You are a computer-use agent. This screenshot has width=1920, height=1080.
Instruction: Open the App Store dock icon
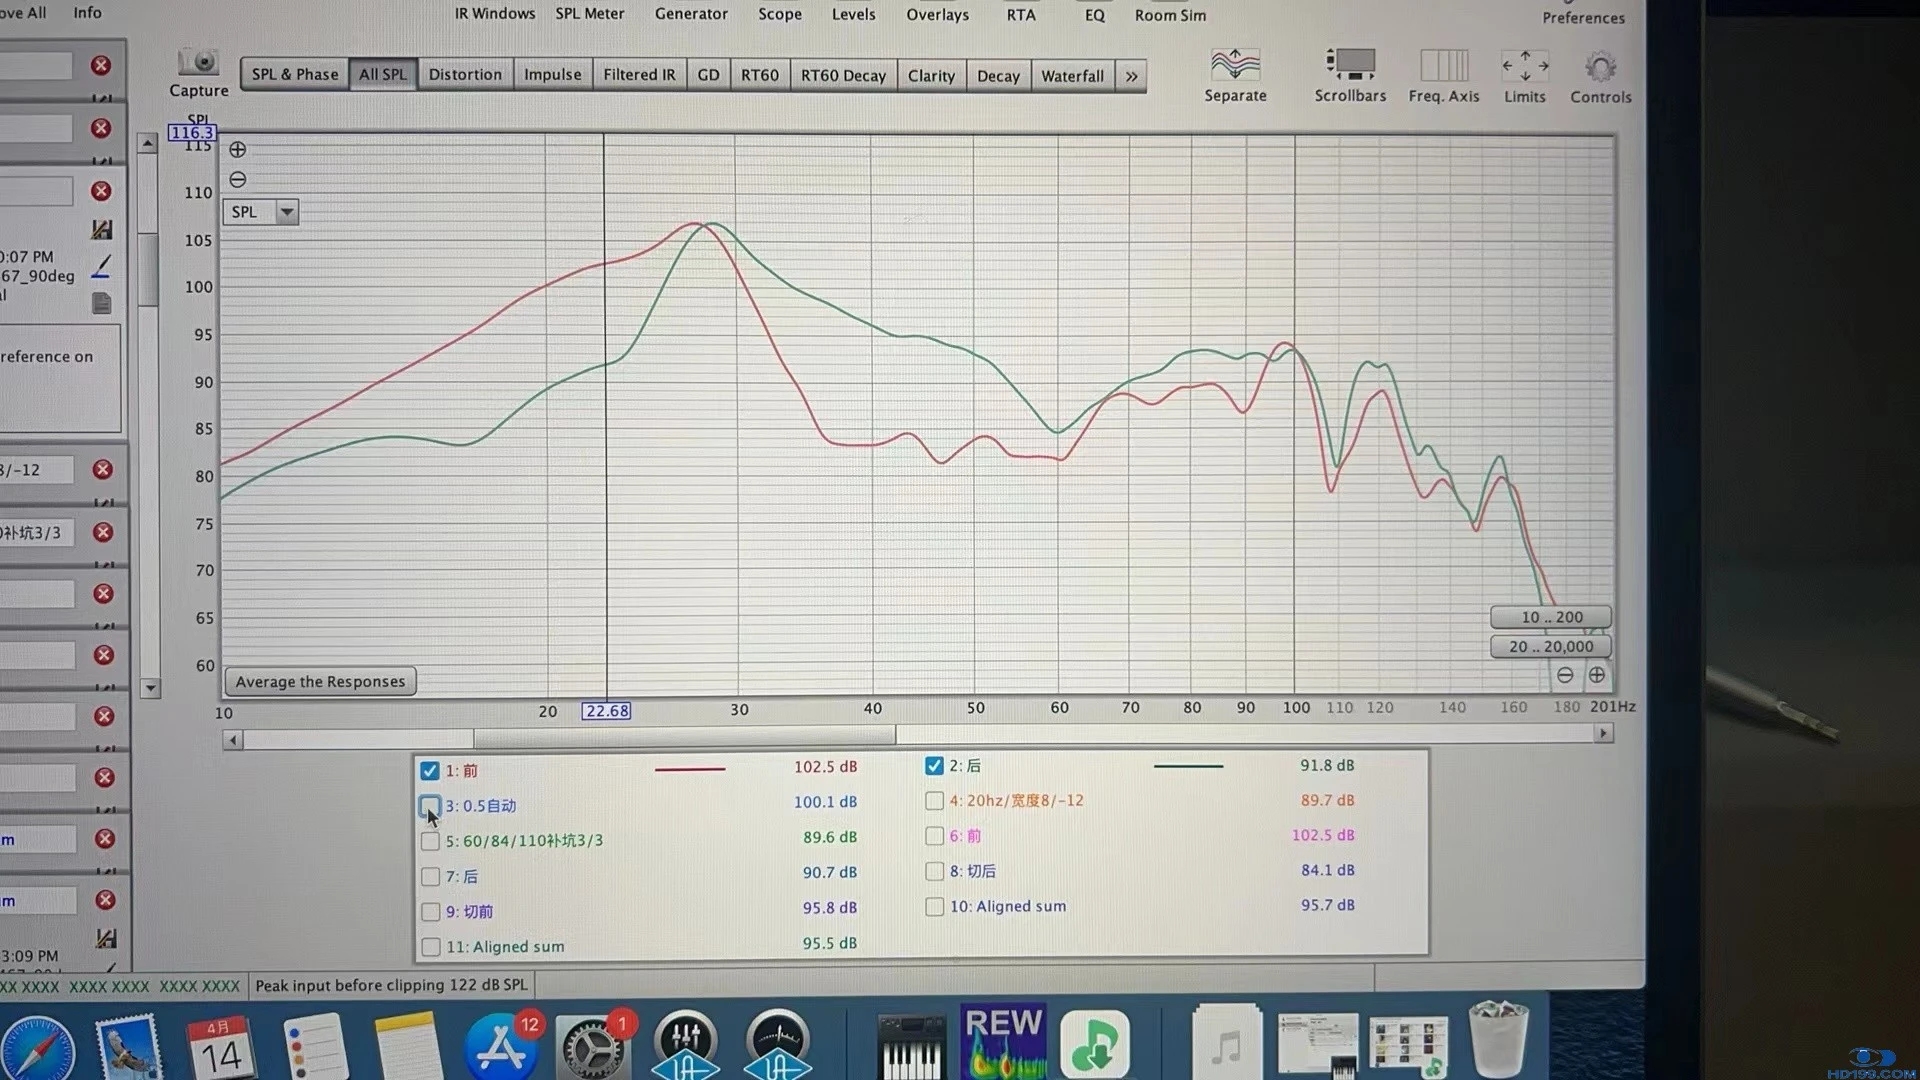[500, 1047]
